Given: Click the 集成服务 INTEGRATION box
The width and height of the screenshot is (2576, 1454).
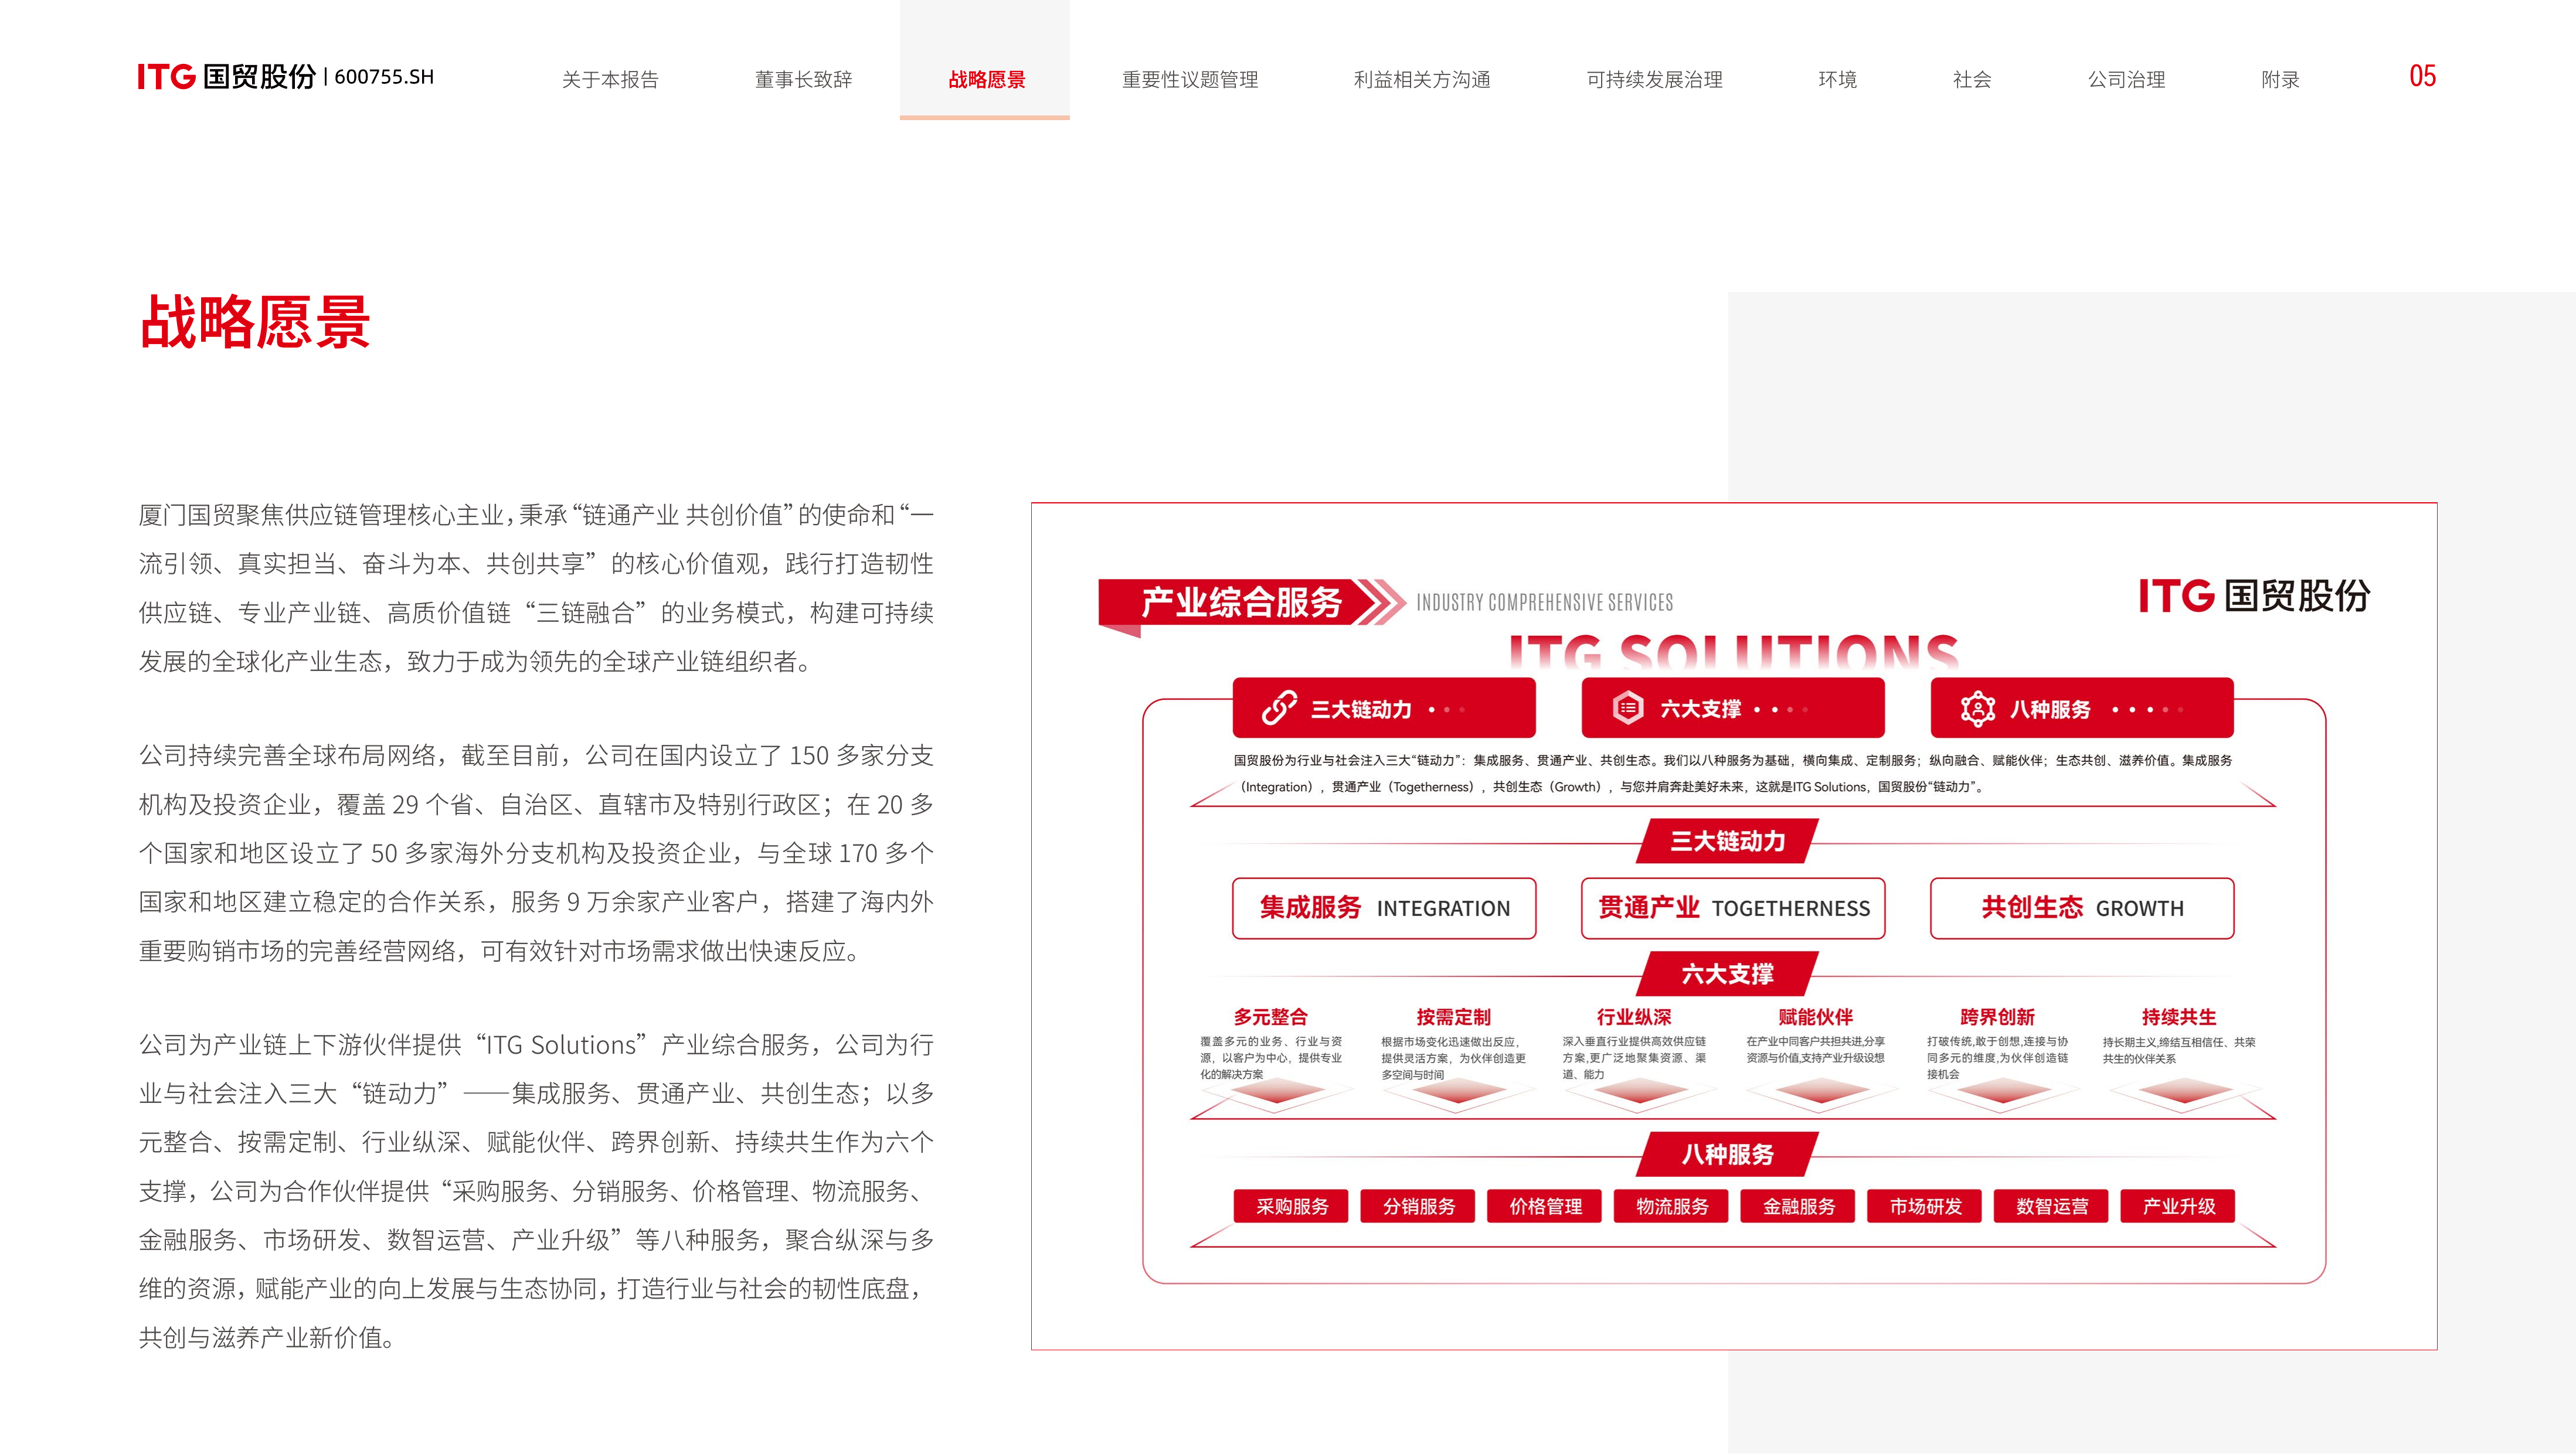Looking at the screenshot, I should coord(1384,908).
